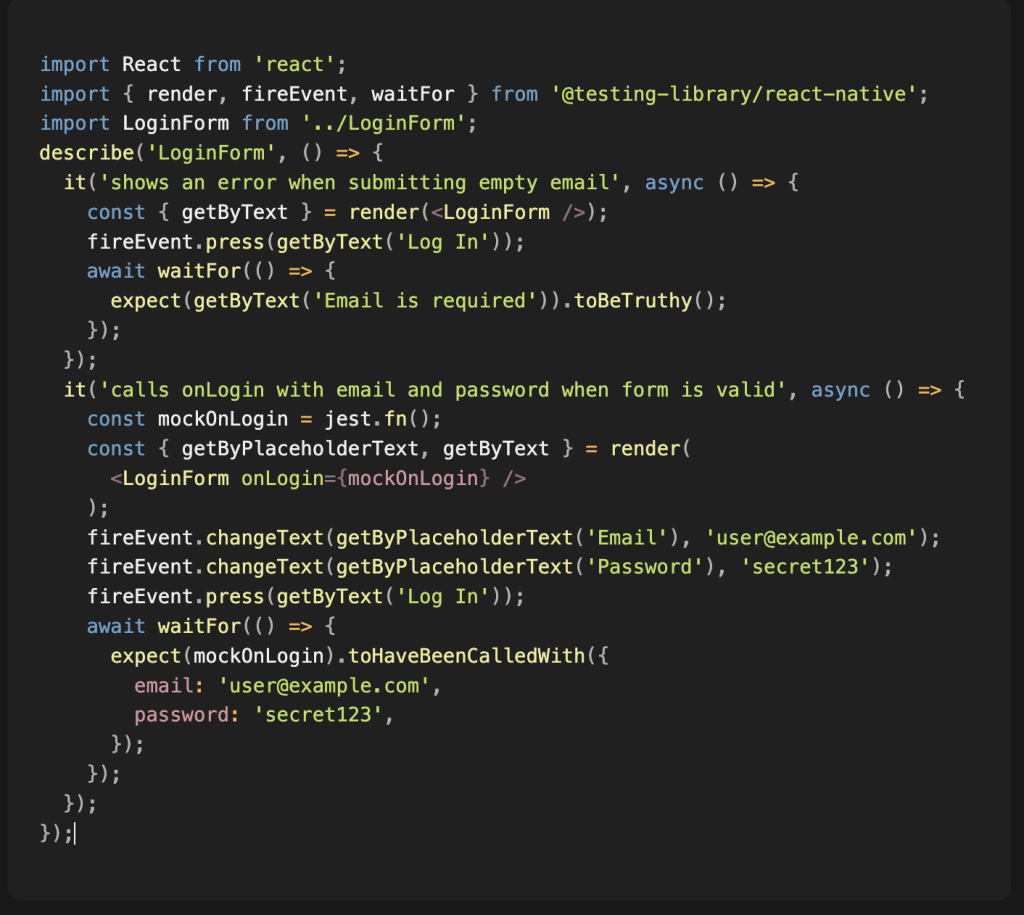Click the onLogin prop in the LoginForm JSX tag
This screenshot has height=915, width=1024.
coord(276,478)
